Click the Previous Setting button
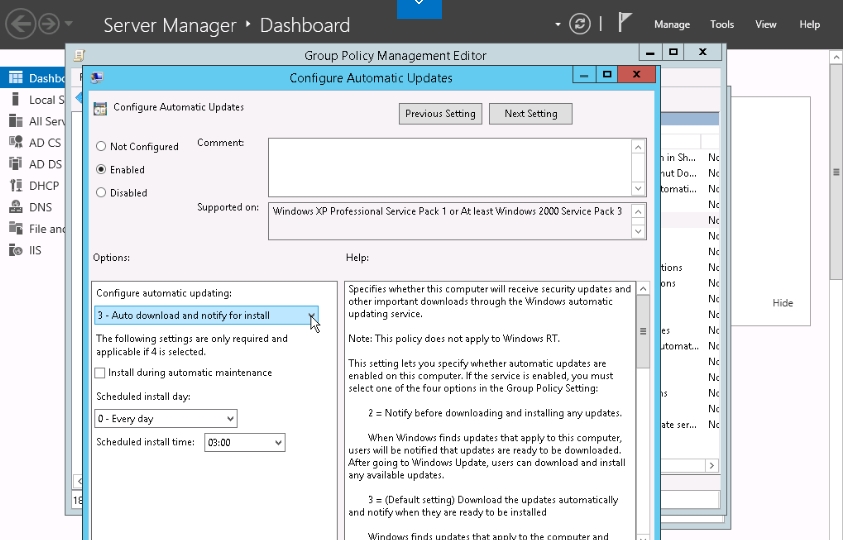Image resolution: width=848 pixels, height=540 pixels. pos(440,114)
